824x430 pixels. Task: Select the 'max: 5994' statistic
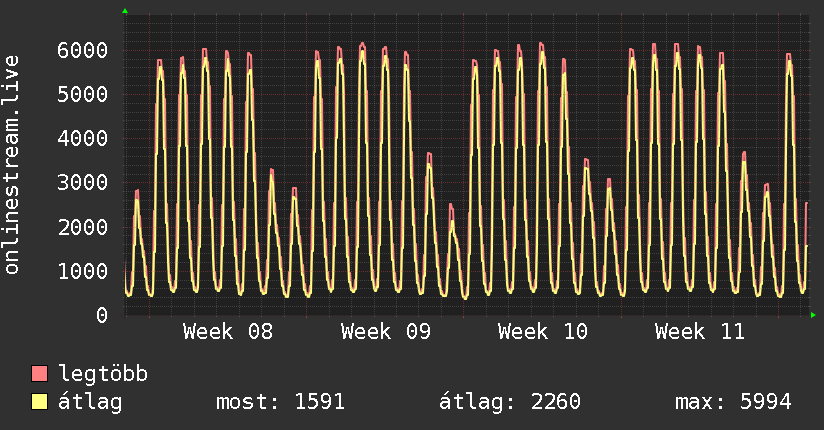[733, 402]
